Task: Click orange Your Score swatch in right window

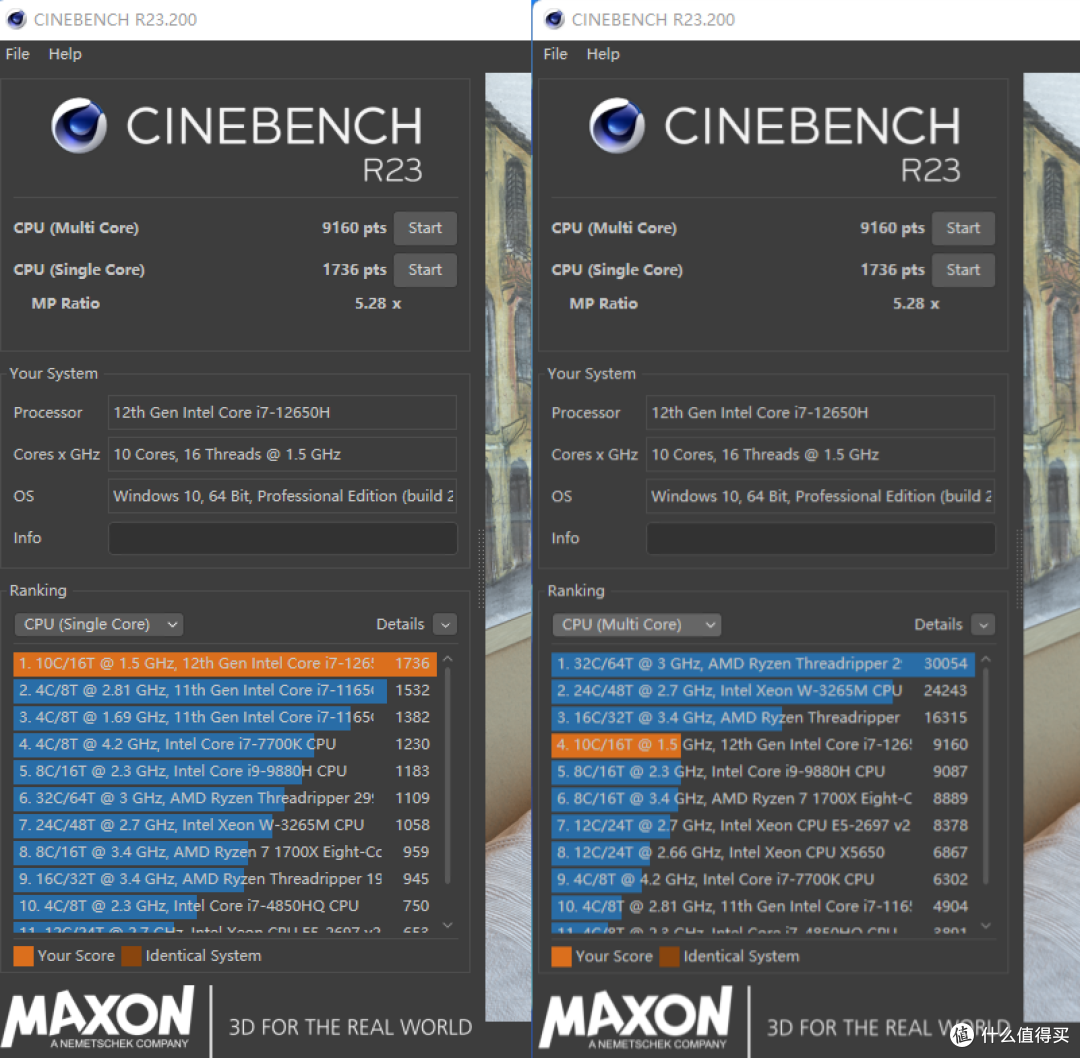Action: point(561,956)
